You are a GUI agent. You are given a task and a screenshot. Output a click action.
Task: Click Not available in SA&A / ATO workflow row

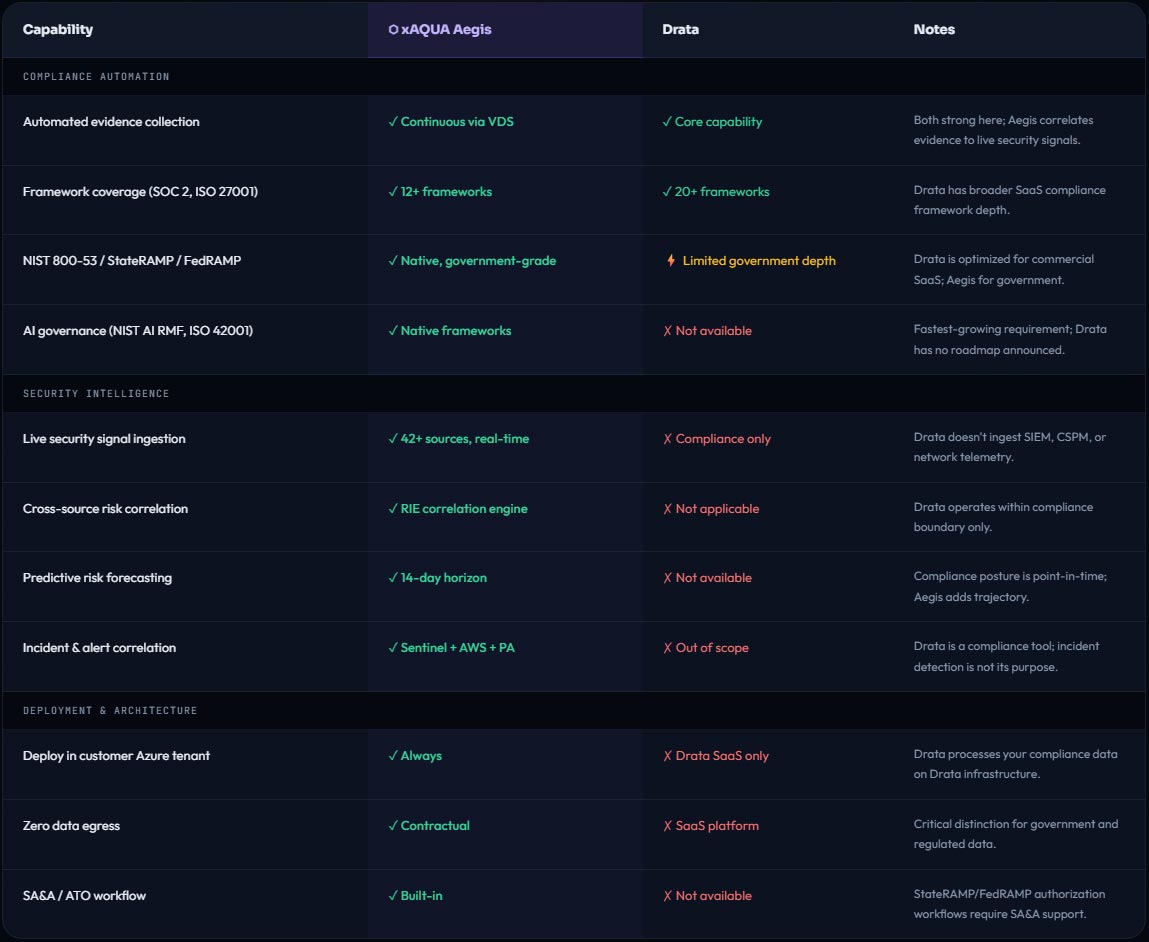tap(708, 895)
